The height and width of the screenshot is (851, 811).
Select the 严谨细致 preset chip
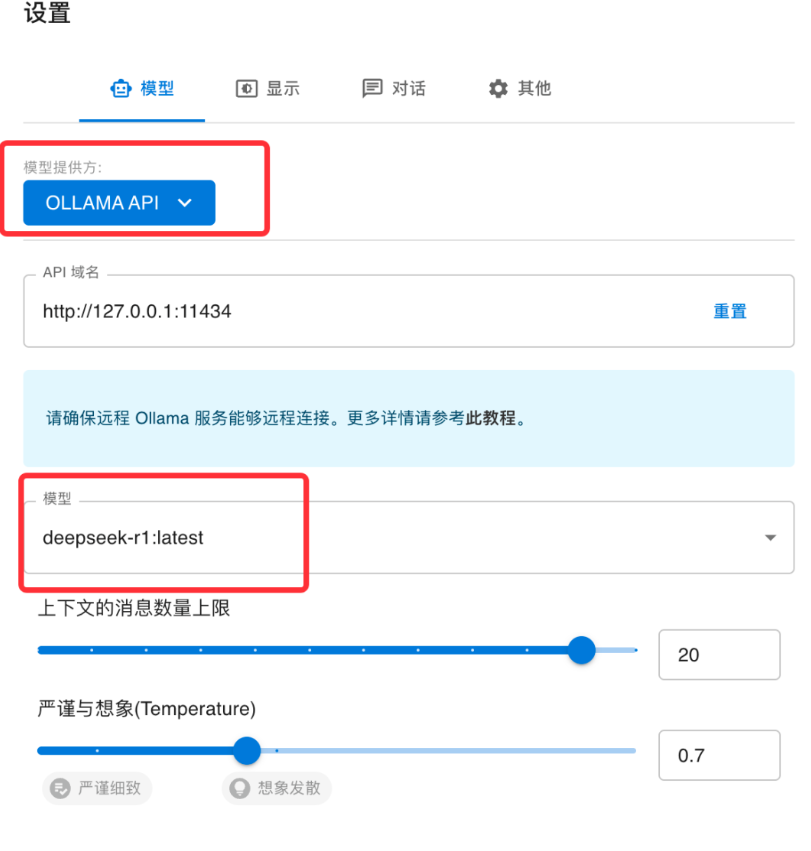coord(97,788)
